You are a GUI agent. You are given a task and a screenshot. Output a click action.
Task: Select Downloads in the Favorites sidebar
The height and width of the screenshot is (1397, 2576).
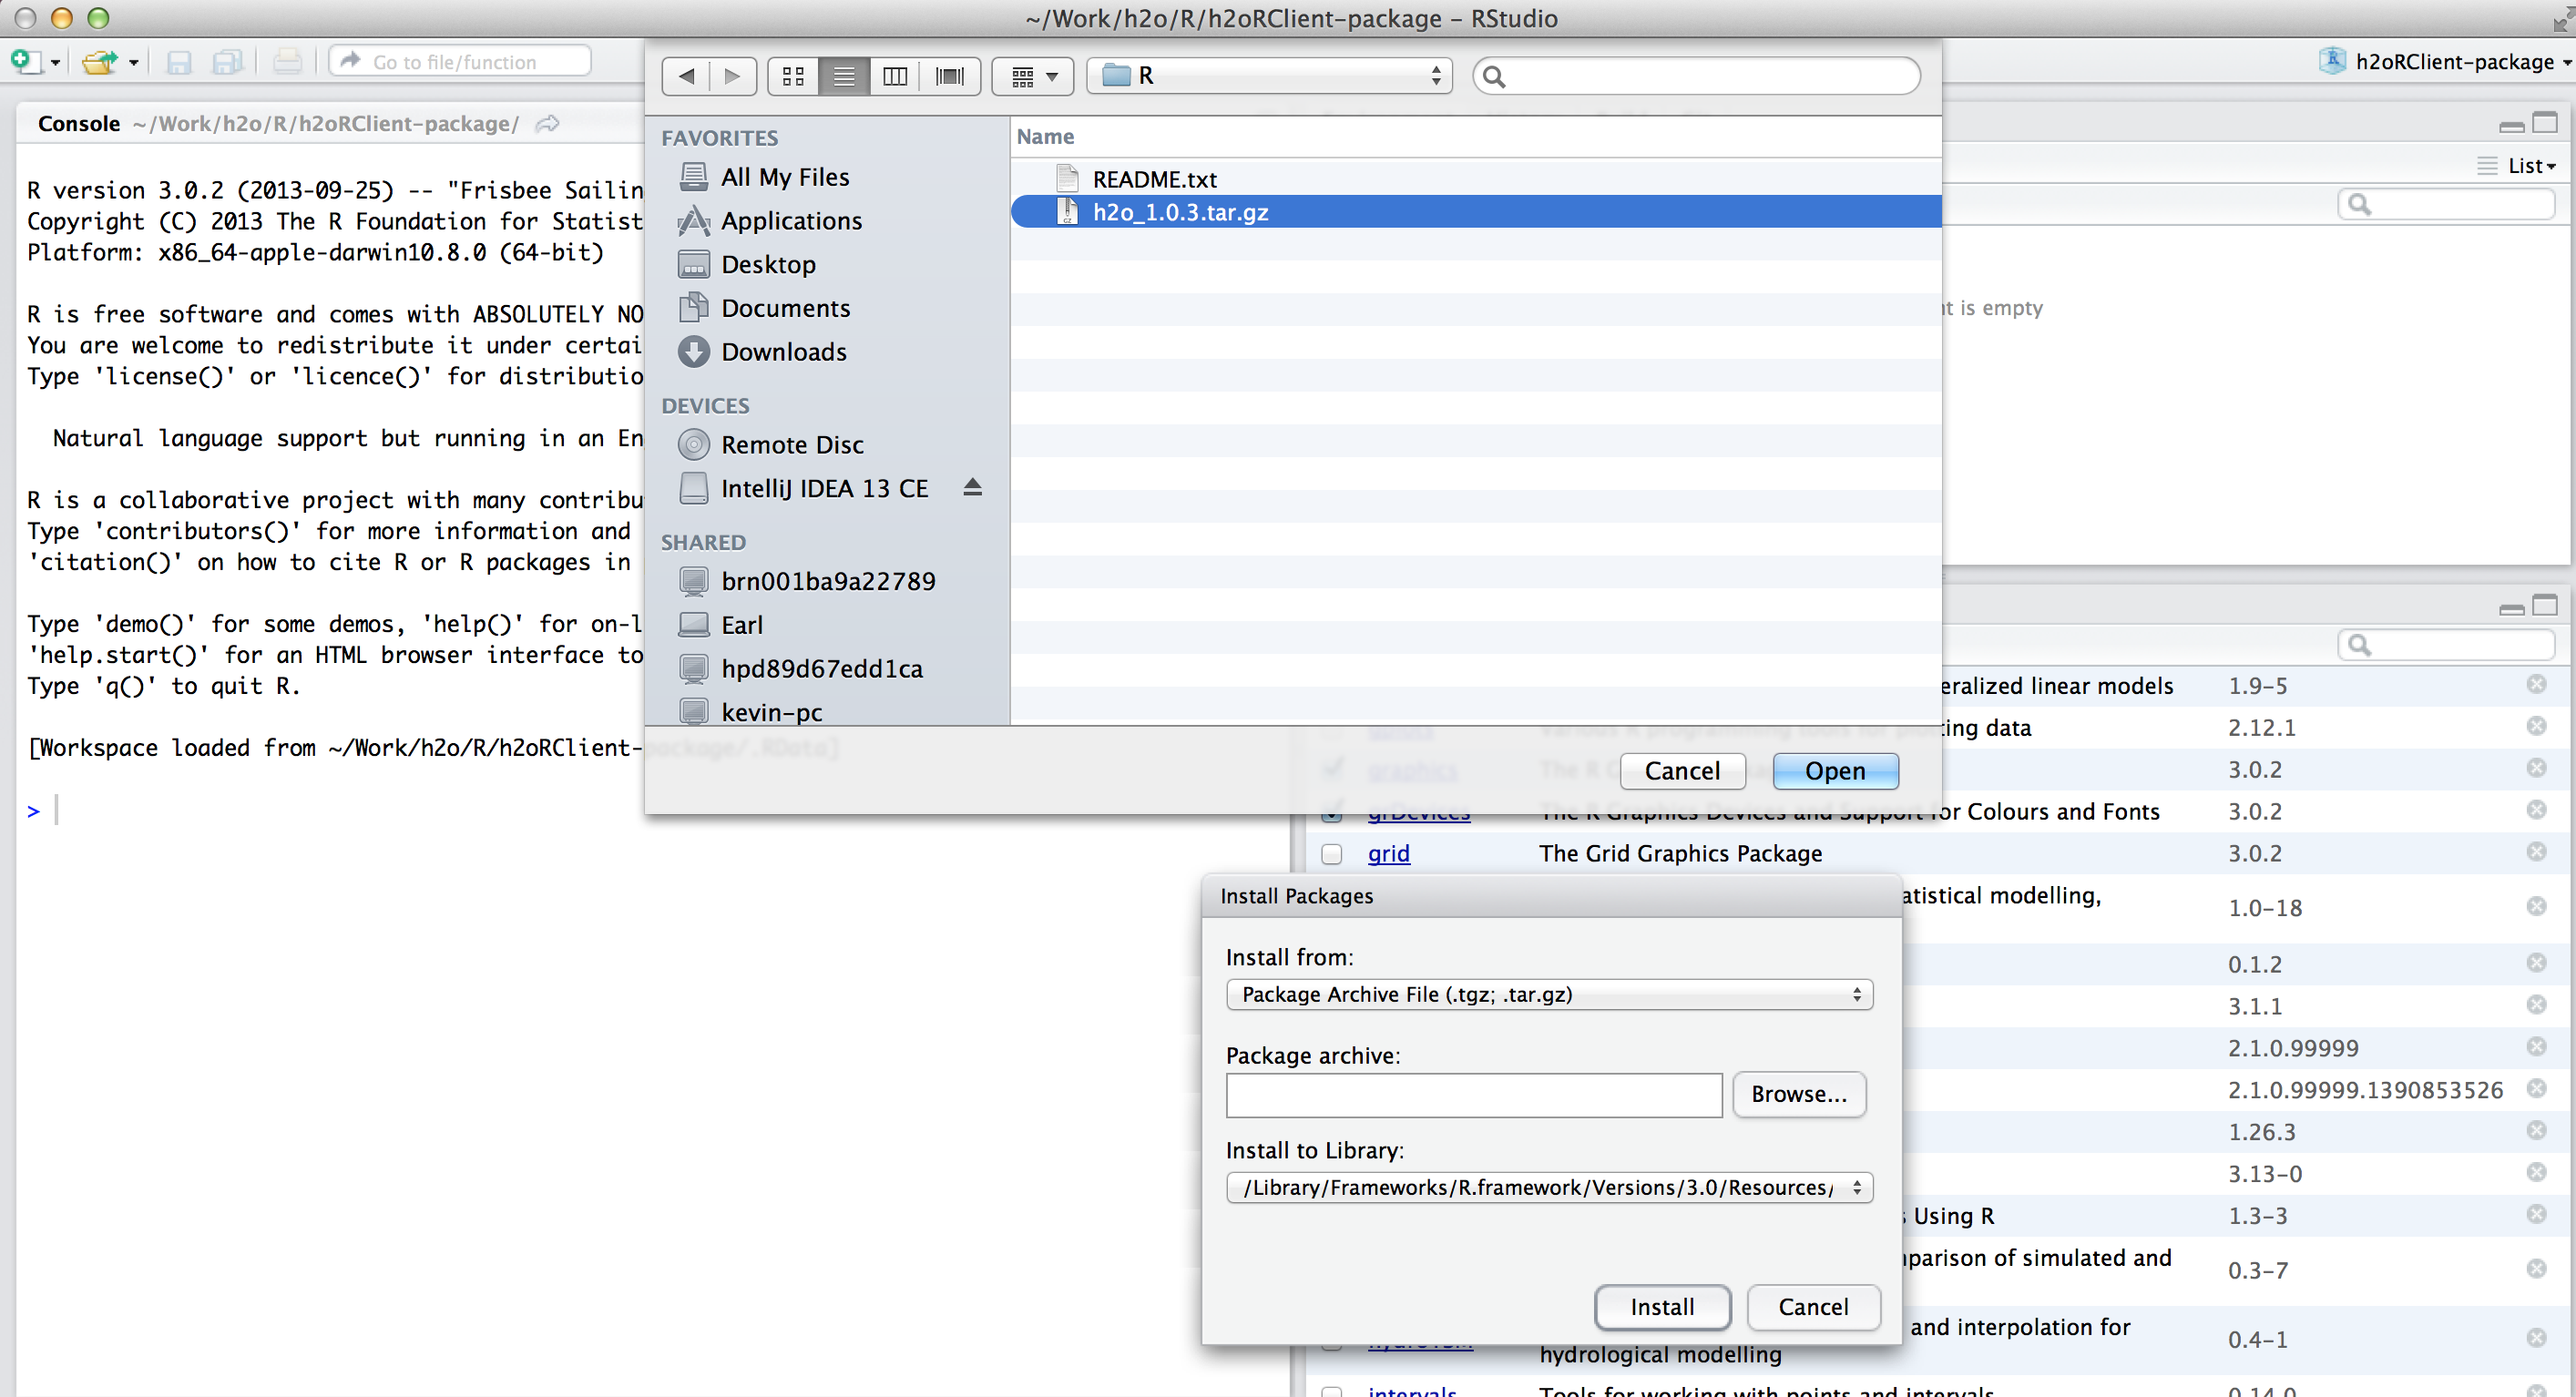click(783, 352)
